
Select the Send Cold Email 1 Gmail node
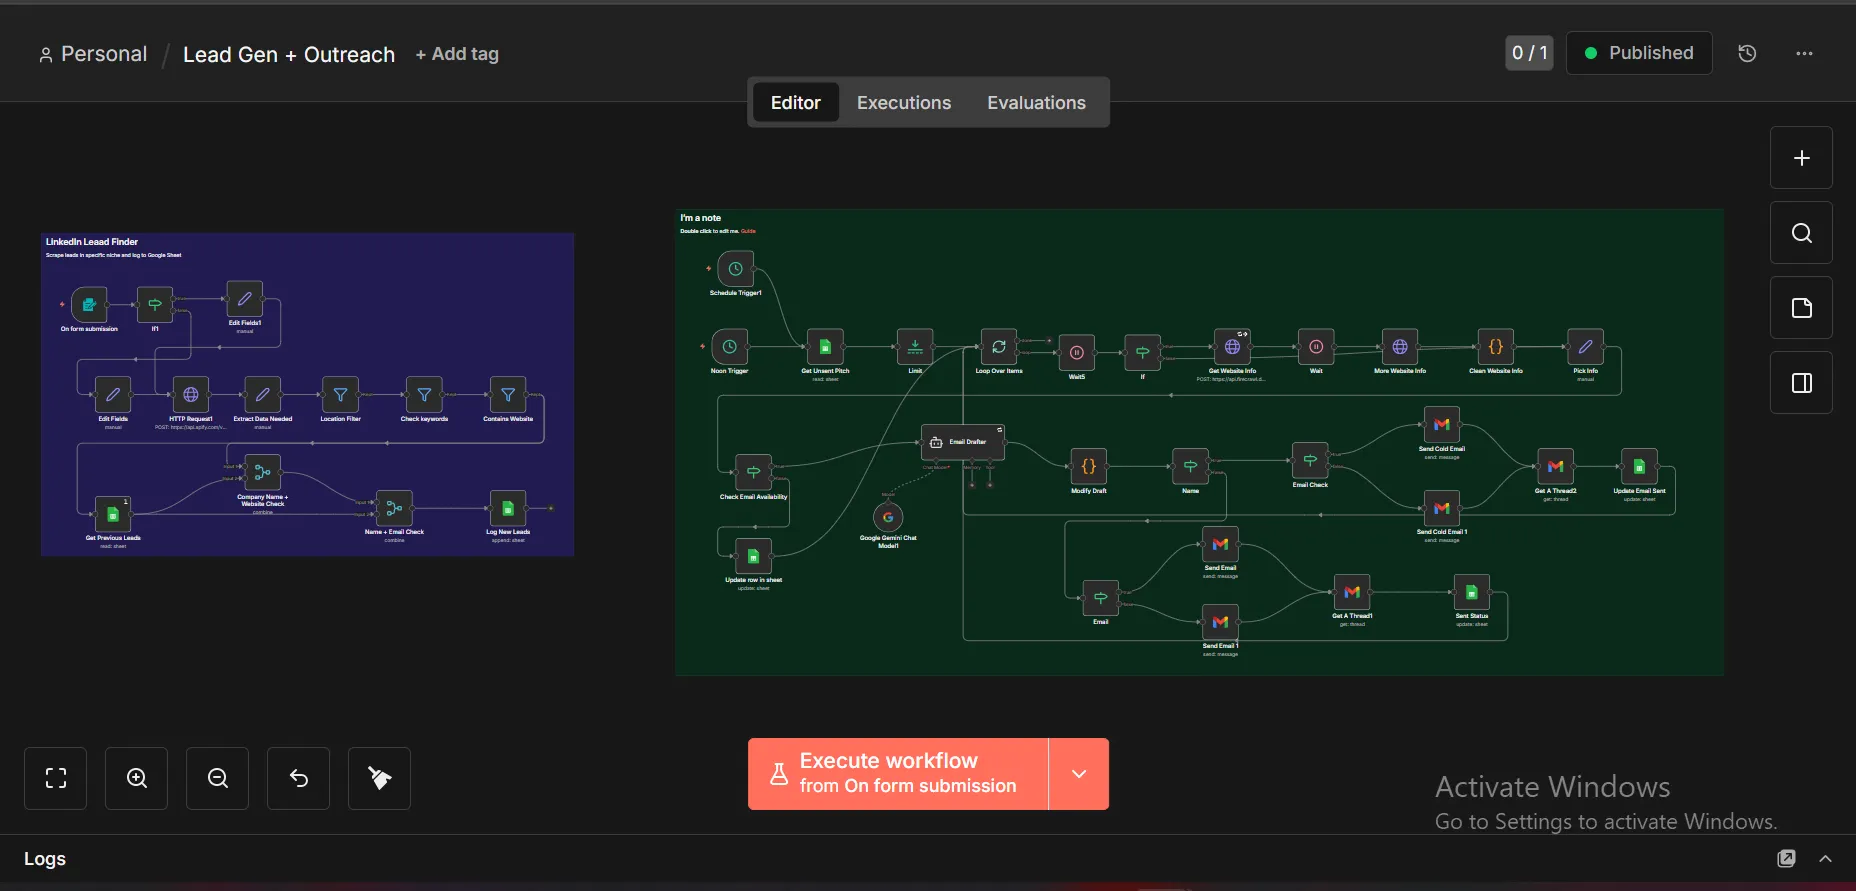tap(1442, 508)
